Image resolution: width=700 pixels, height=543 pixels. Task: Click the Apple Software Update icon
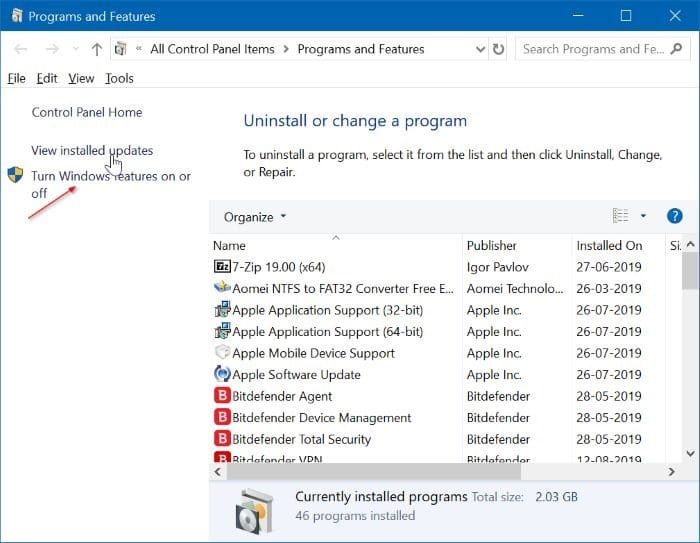click(222, 374)
